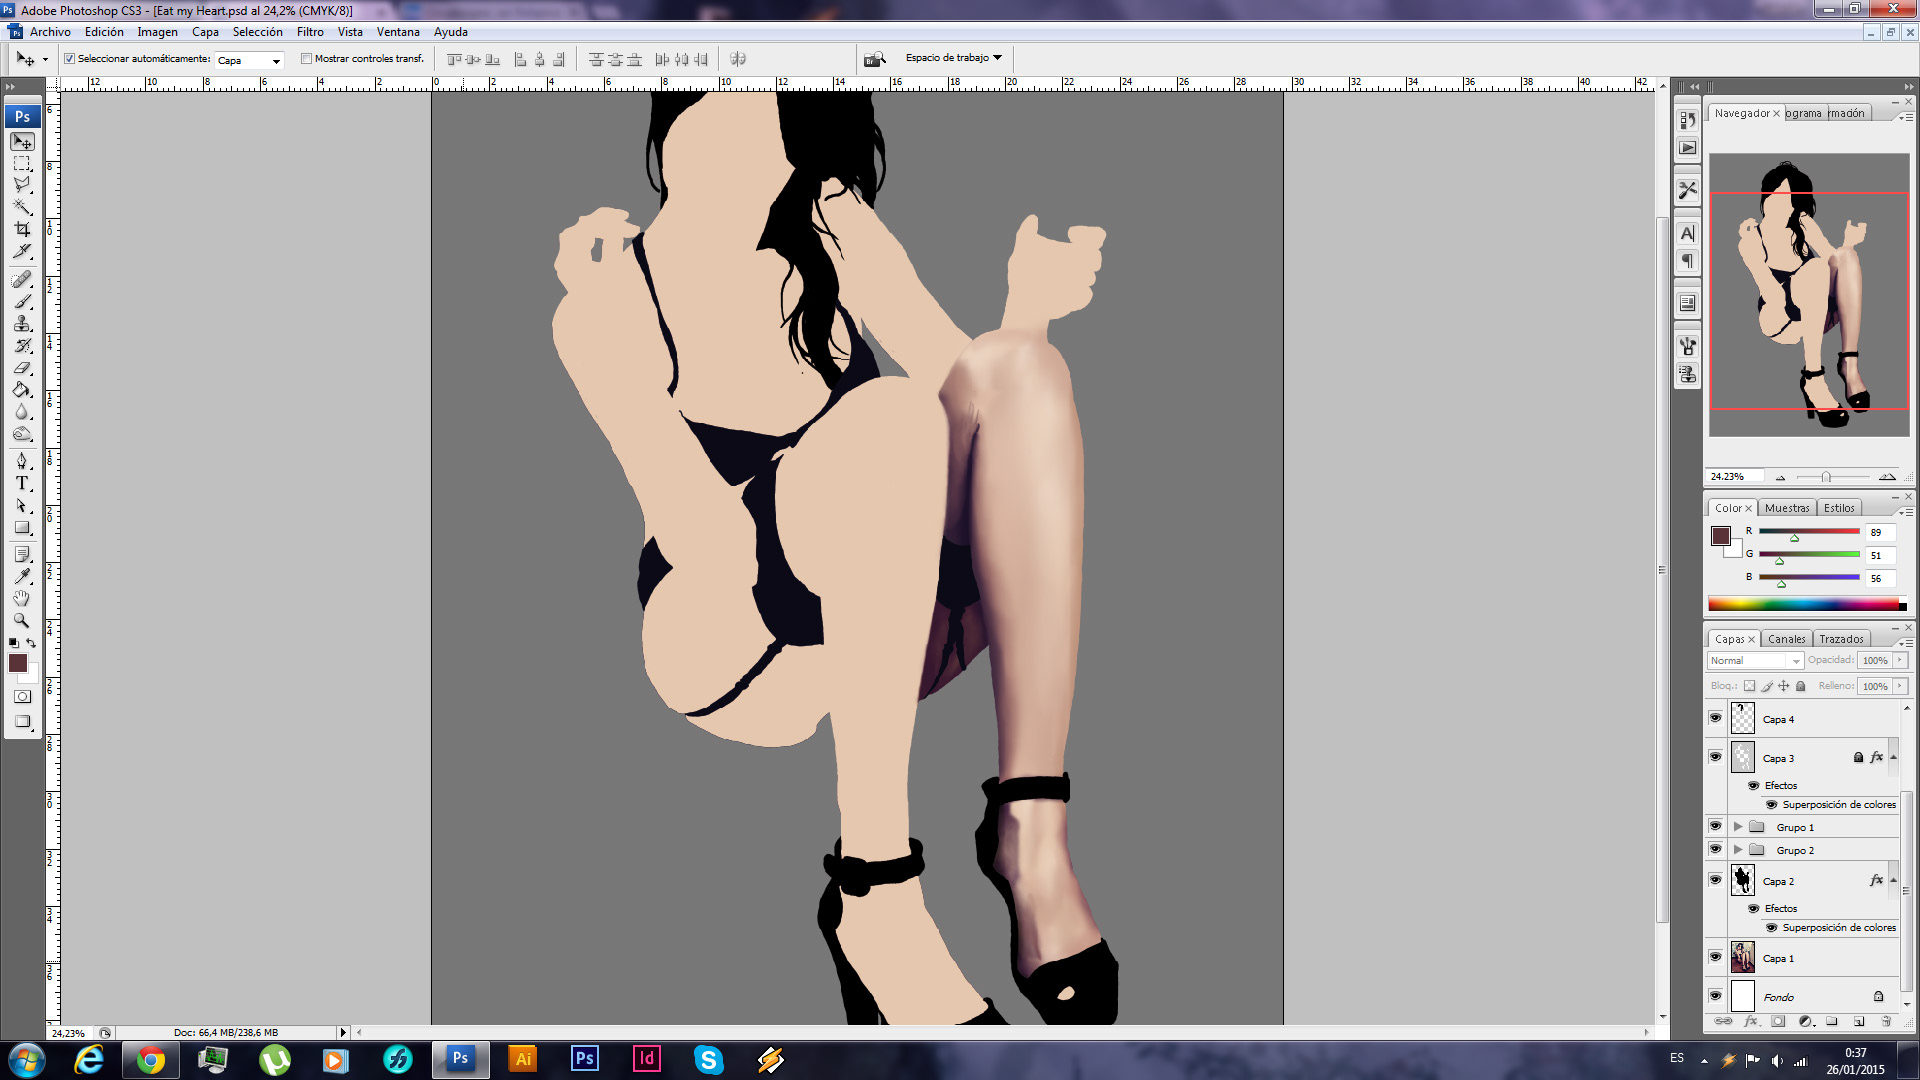
Task: Select the Magic Wand tool
Action: tap(22, 207)
